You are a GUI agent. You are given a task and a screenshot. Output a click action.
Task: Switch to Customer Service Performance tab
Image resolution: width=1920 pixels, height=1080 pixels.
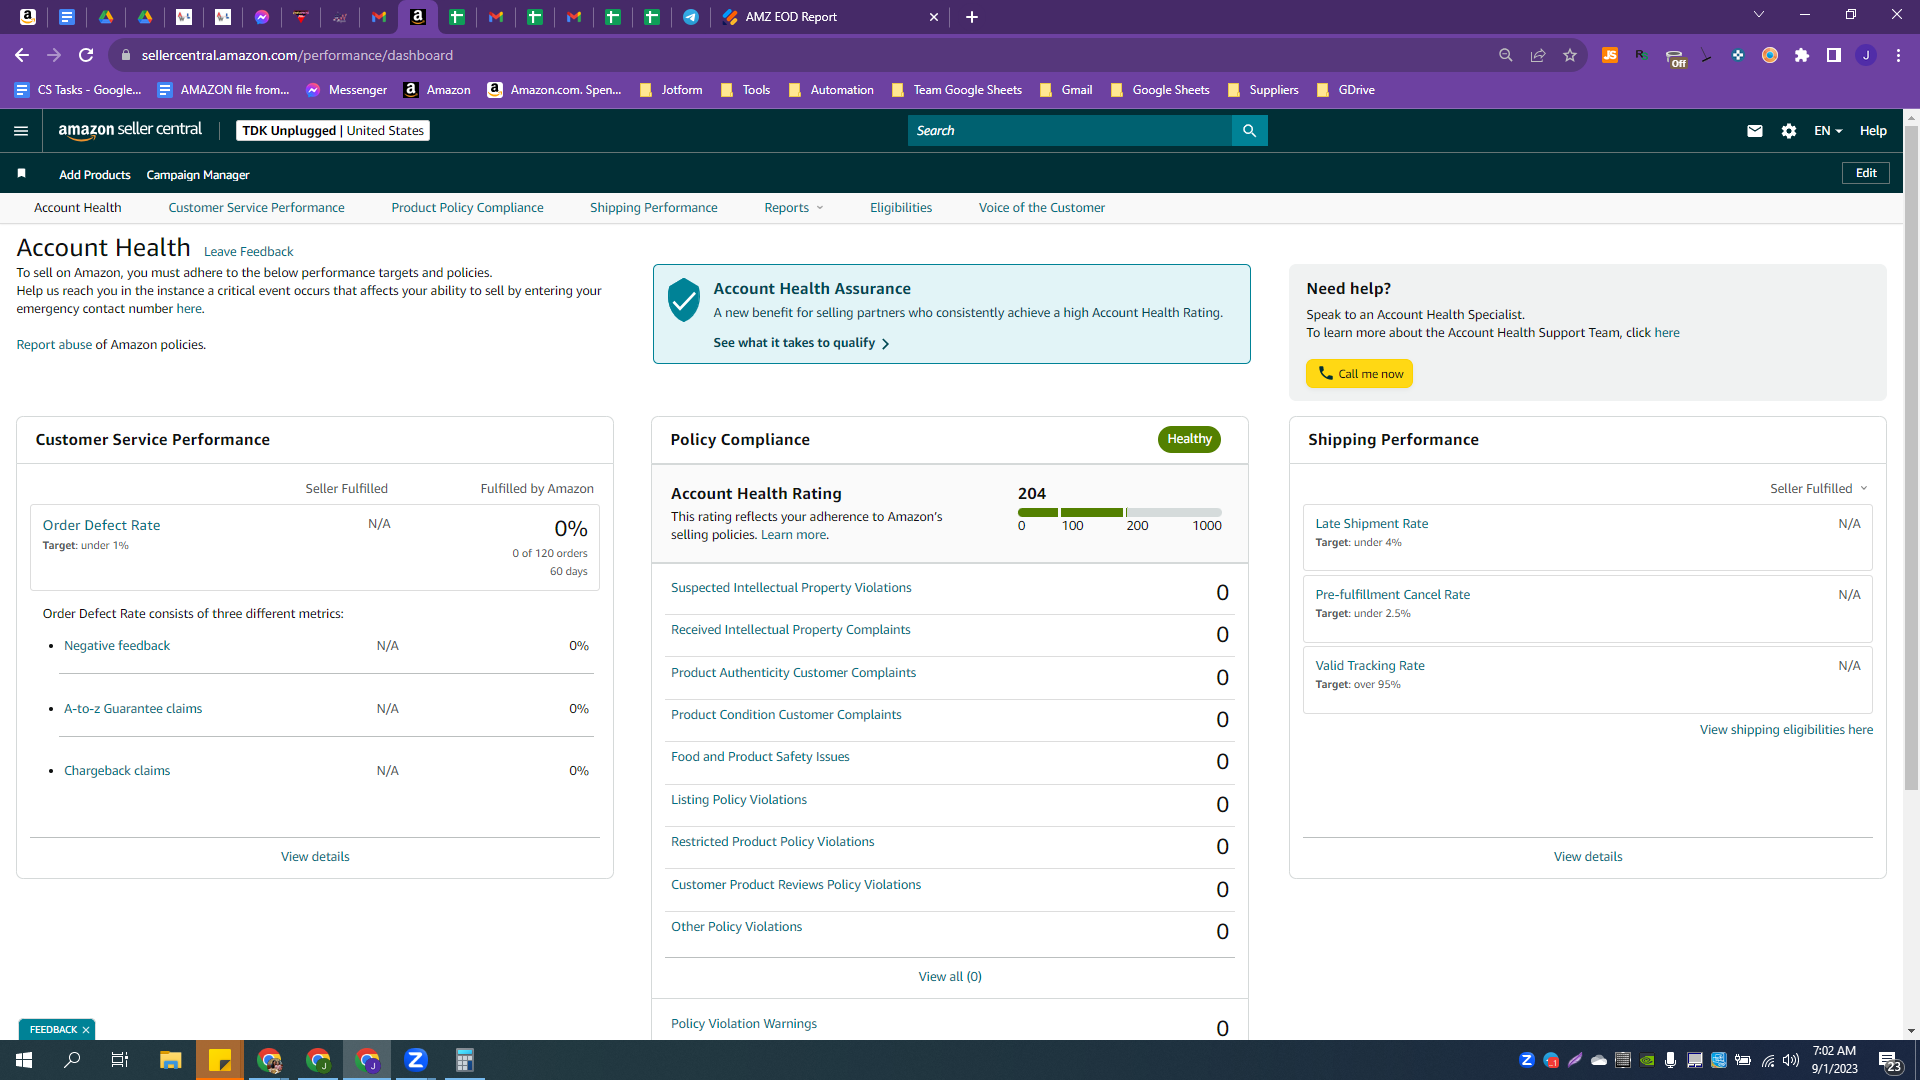point(256,208)
